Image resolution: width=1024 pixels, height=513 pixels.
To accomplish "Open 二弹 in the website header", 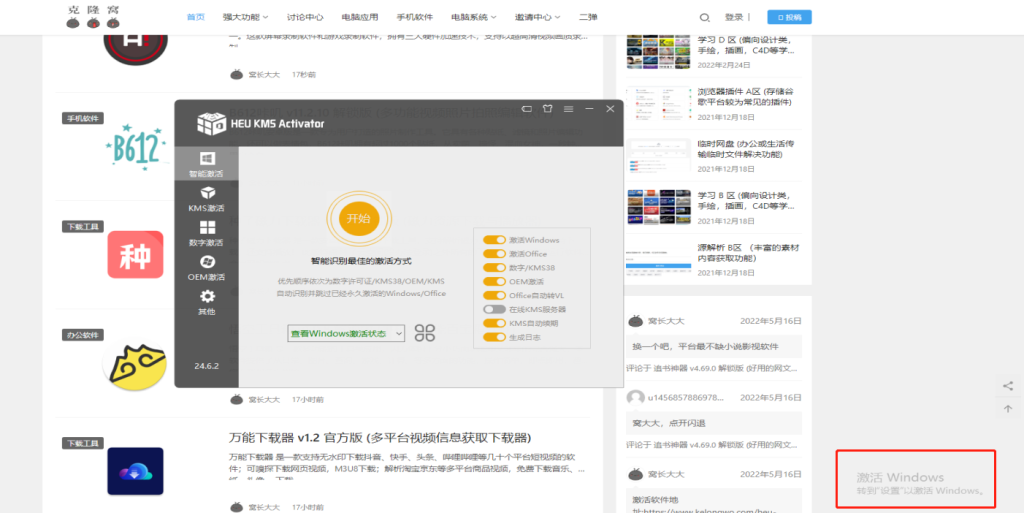I will (588, 17).
